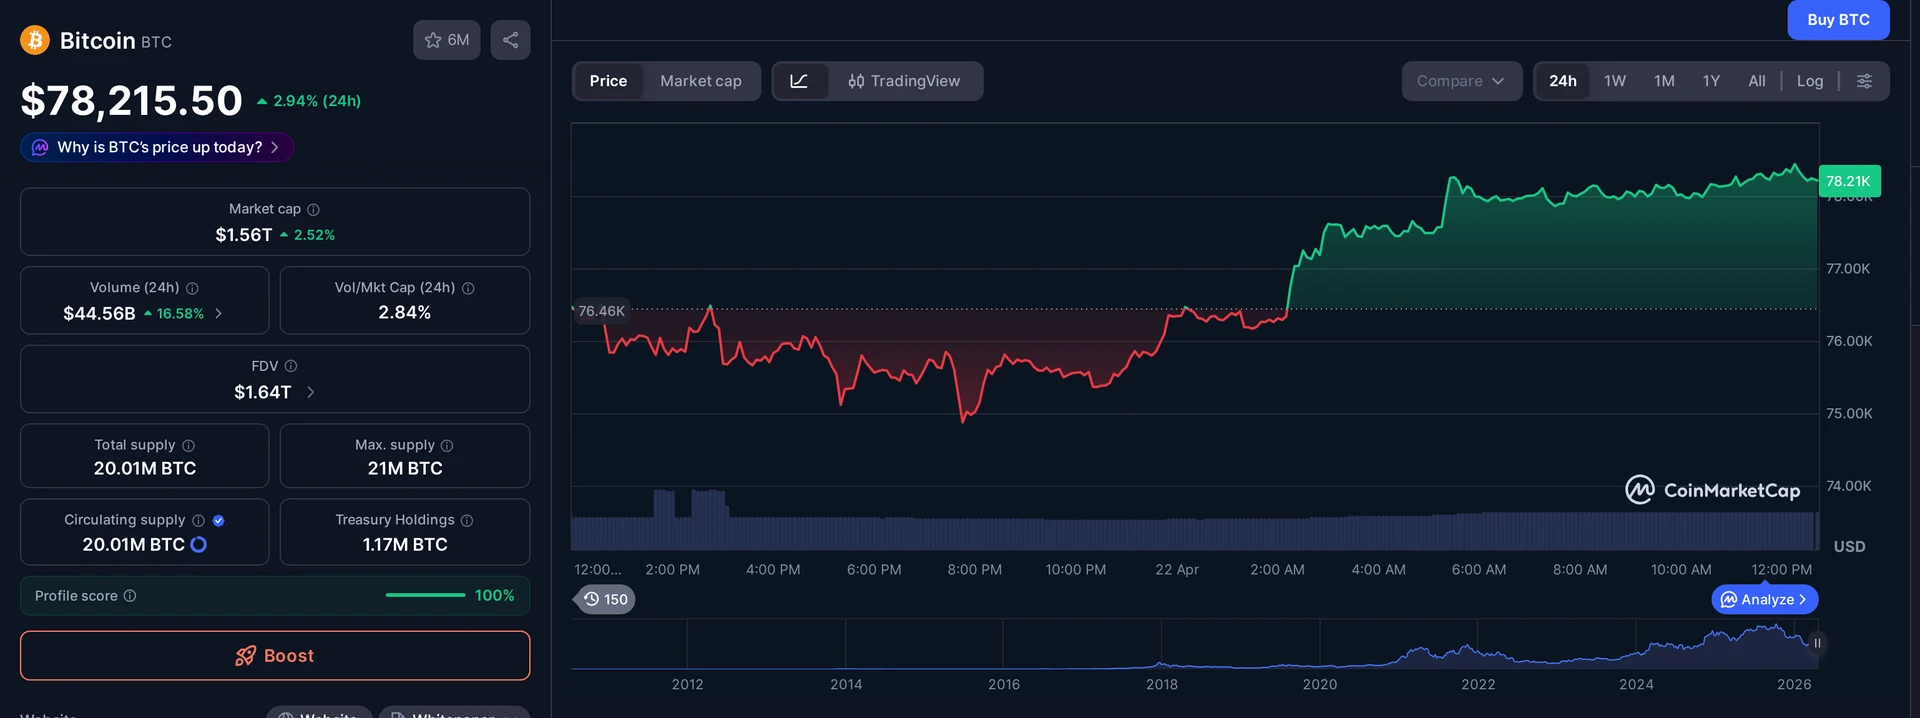
Task: Click the 78.21K current price label
Action: (1849, 181)
